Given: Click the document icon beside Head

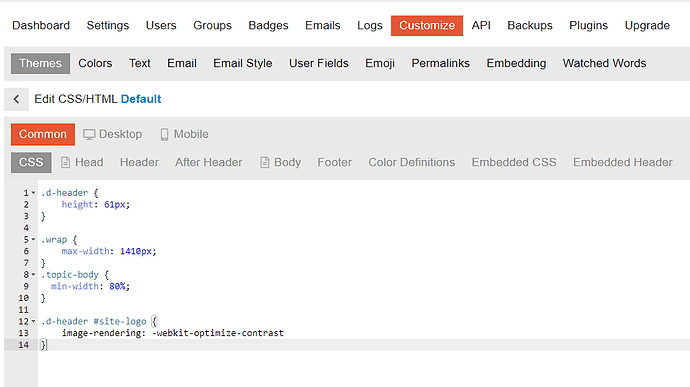Looking at the screenshot, I should (65, 162).
